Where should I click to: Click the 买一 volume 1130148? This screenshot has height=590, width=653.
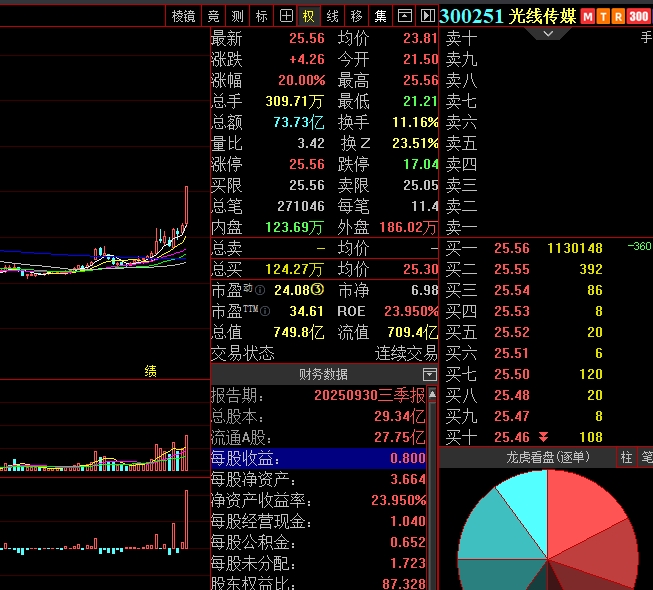[x=575, y=248]
